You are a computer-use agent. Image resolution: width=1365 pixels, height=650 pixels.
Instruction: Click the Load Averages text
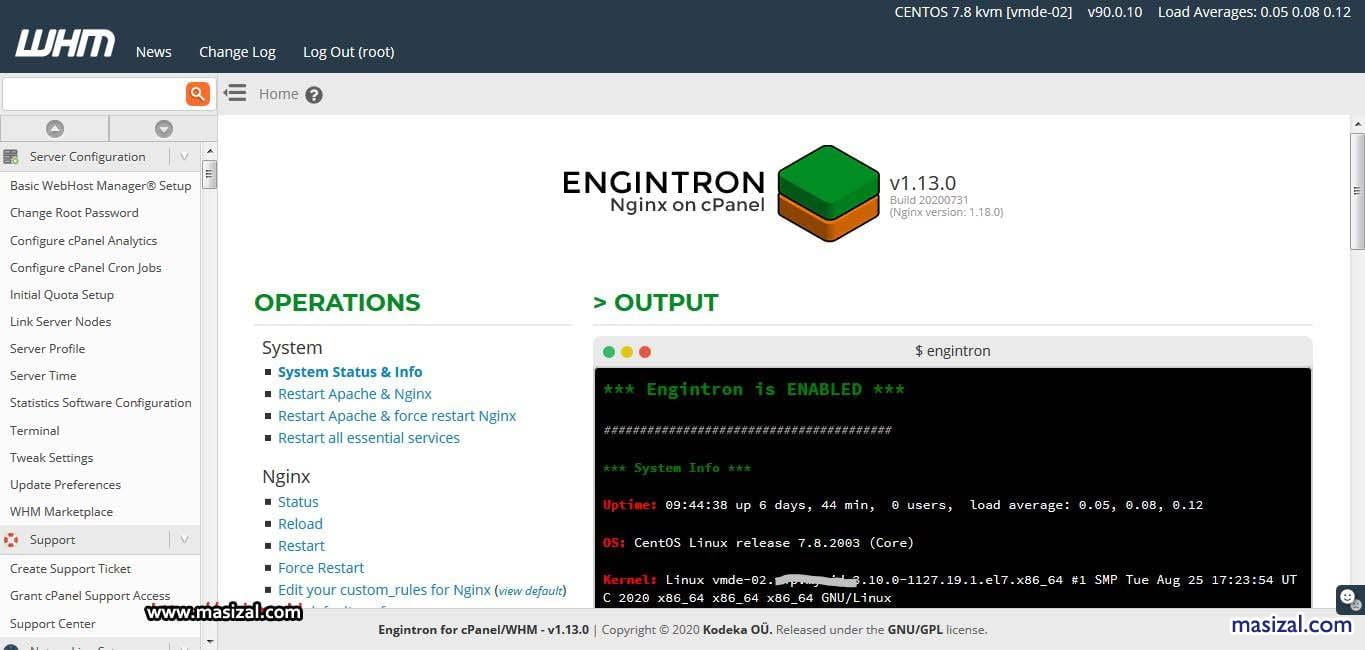point(1254,12)
